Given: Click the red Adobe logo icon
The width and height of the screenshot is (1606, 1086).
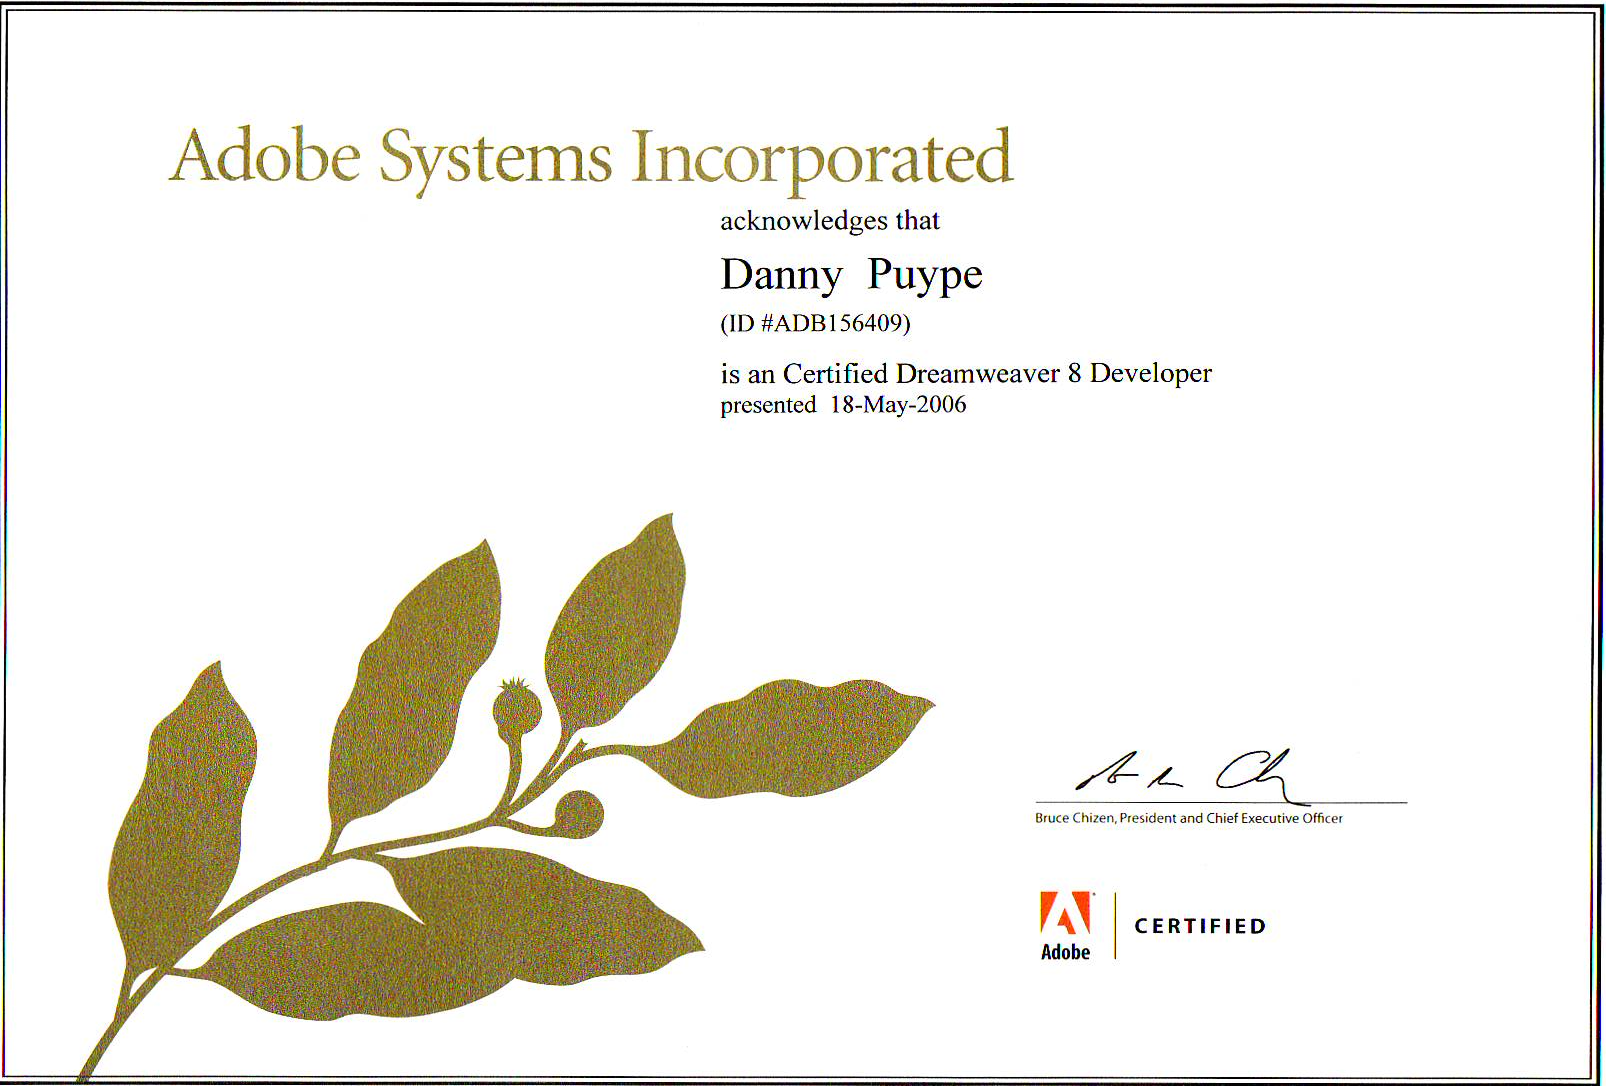Looking at the screenshot, I should coord(1065,912).
